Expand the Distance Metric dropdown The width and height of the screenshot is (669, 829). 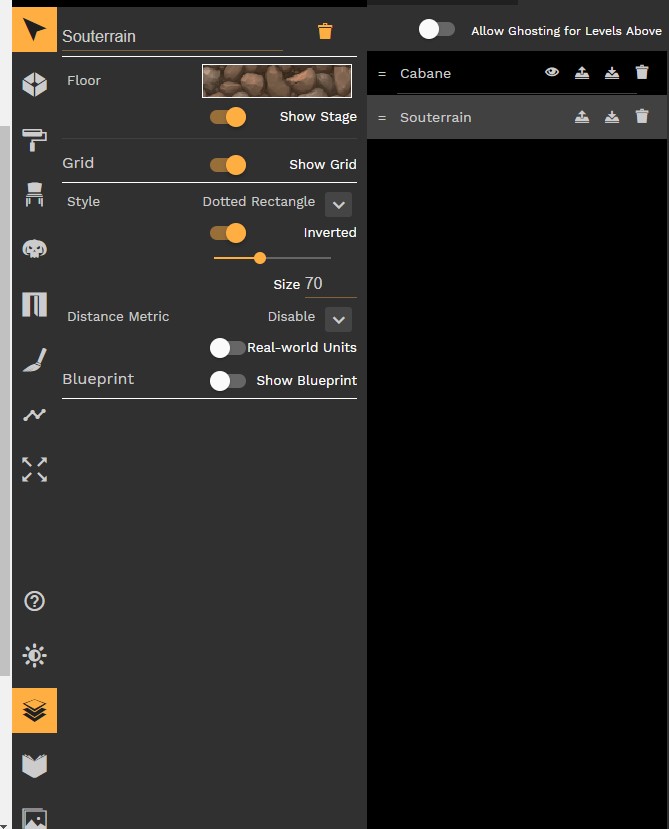[x=339, y=319]
